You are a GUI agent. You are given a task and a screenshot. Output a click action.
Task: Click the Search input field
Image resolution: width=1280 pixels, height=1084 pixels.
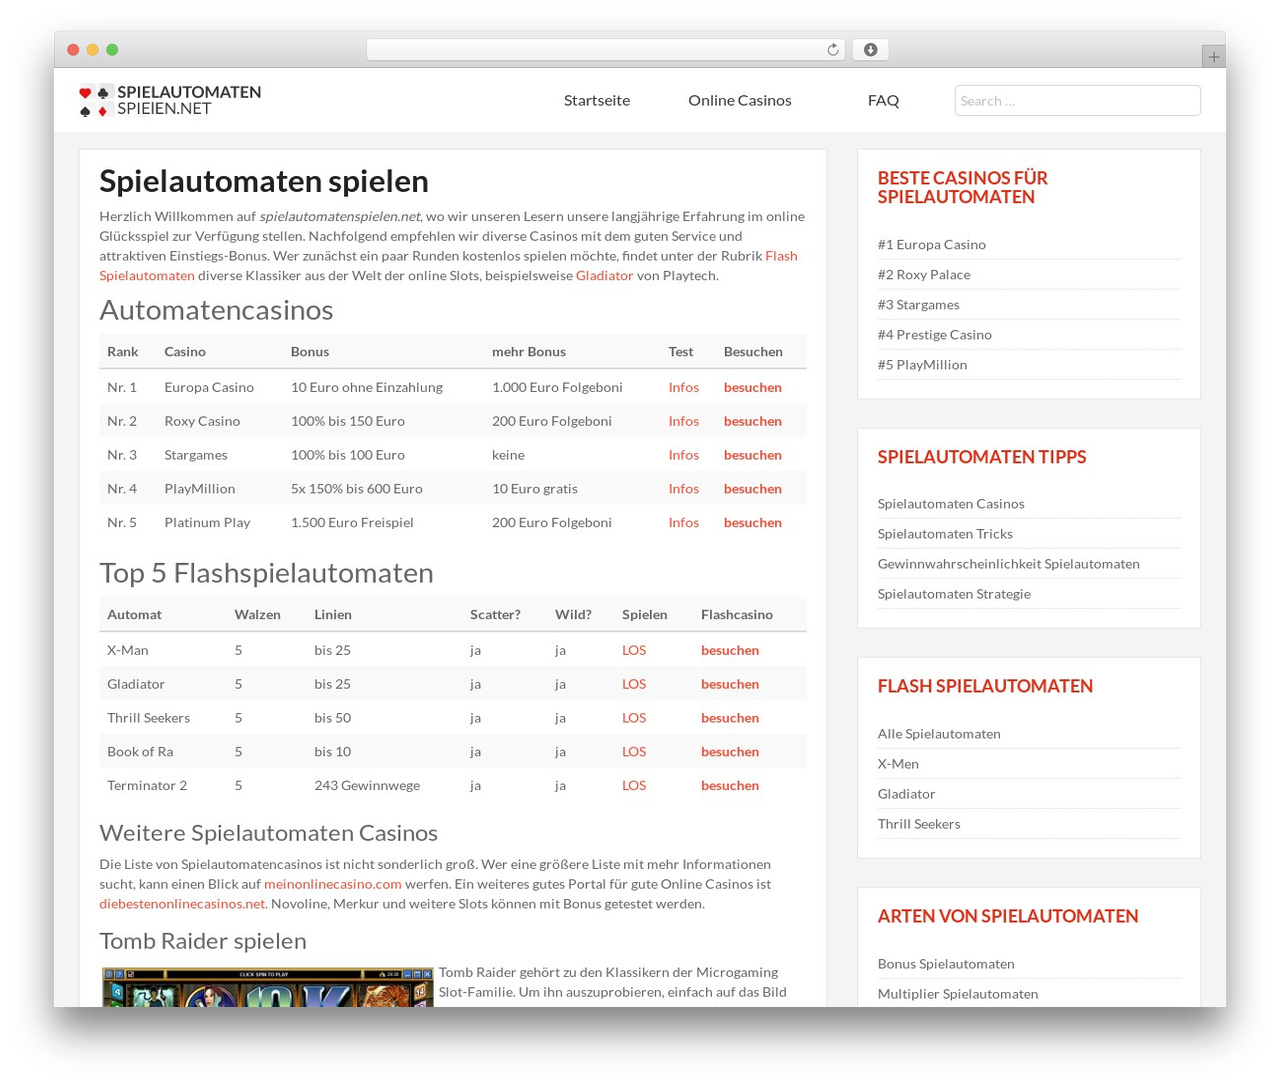[1077, 100]
